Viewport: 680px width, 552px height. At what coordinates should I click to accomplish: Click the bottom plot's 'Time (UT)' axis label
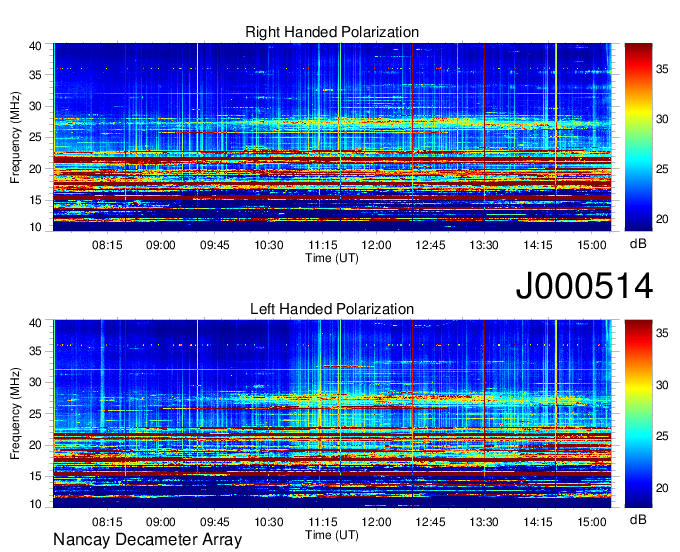332,535
